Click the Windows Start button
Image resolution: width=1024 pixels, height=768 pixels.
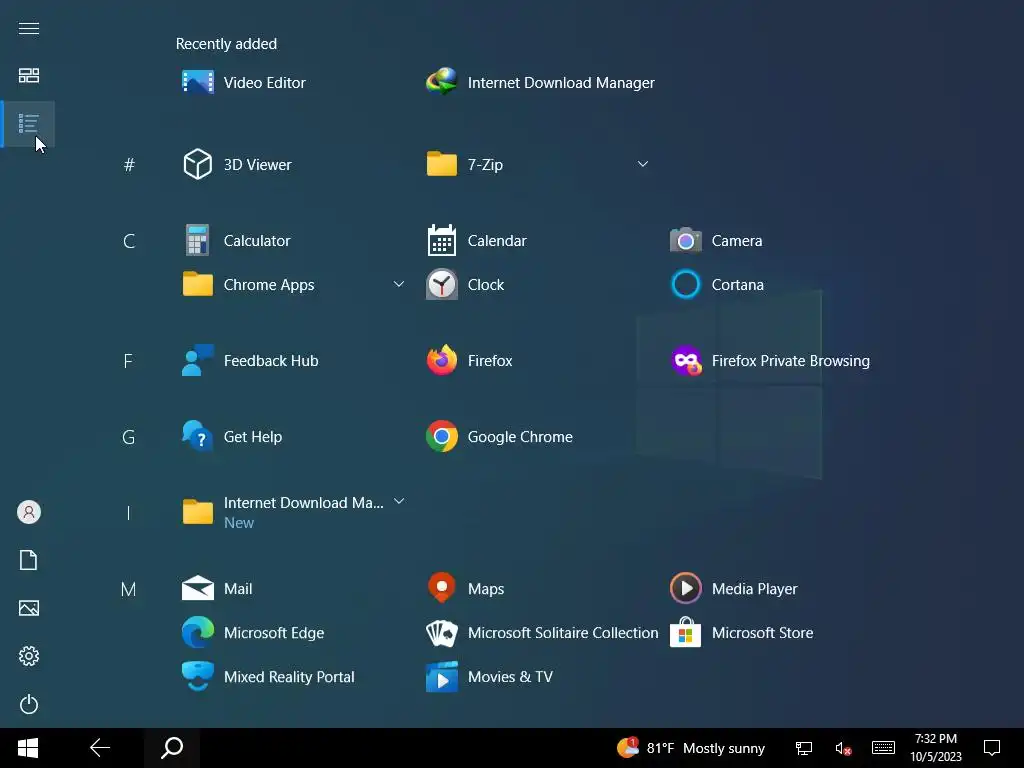[x=28, y=748]
